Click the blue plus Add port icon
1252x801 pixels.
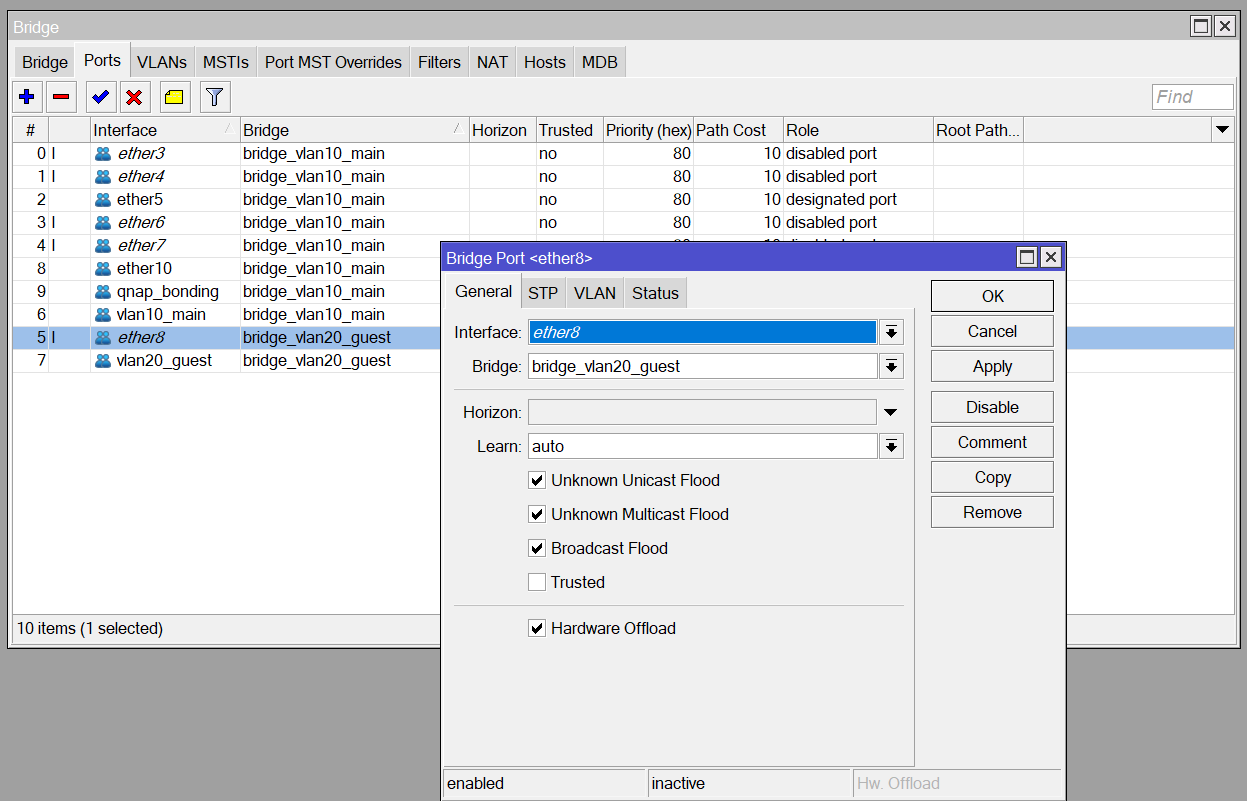pyautogui.click(x=27, y=97)
